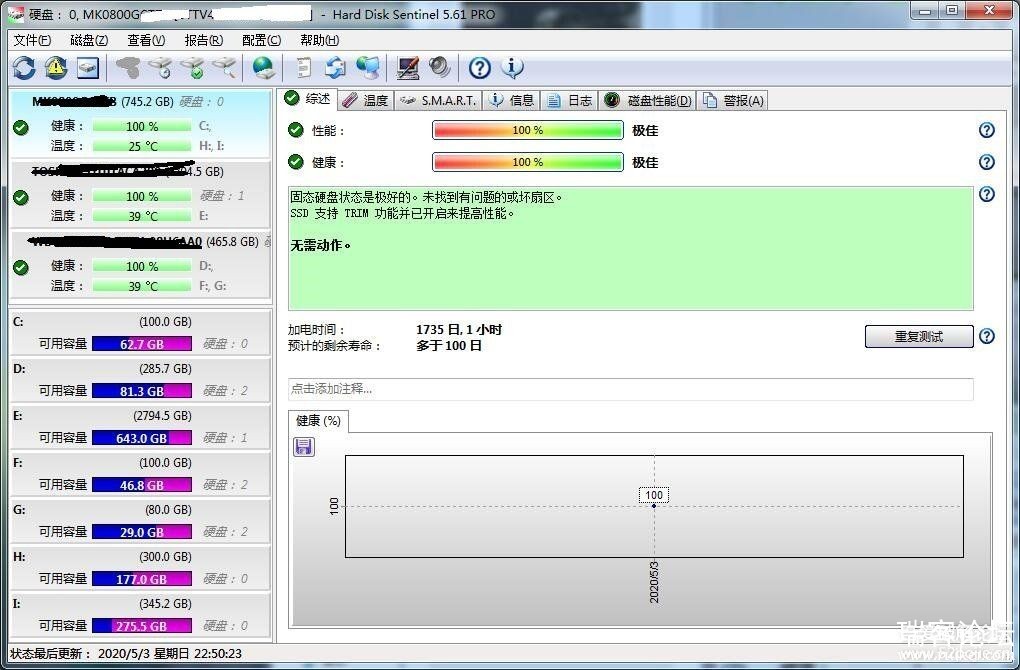Select the 健康 (%) chart tab
The image size is (1020, 670).
coord(319,421)
